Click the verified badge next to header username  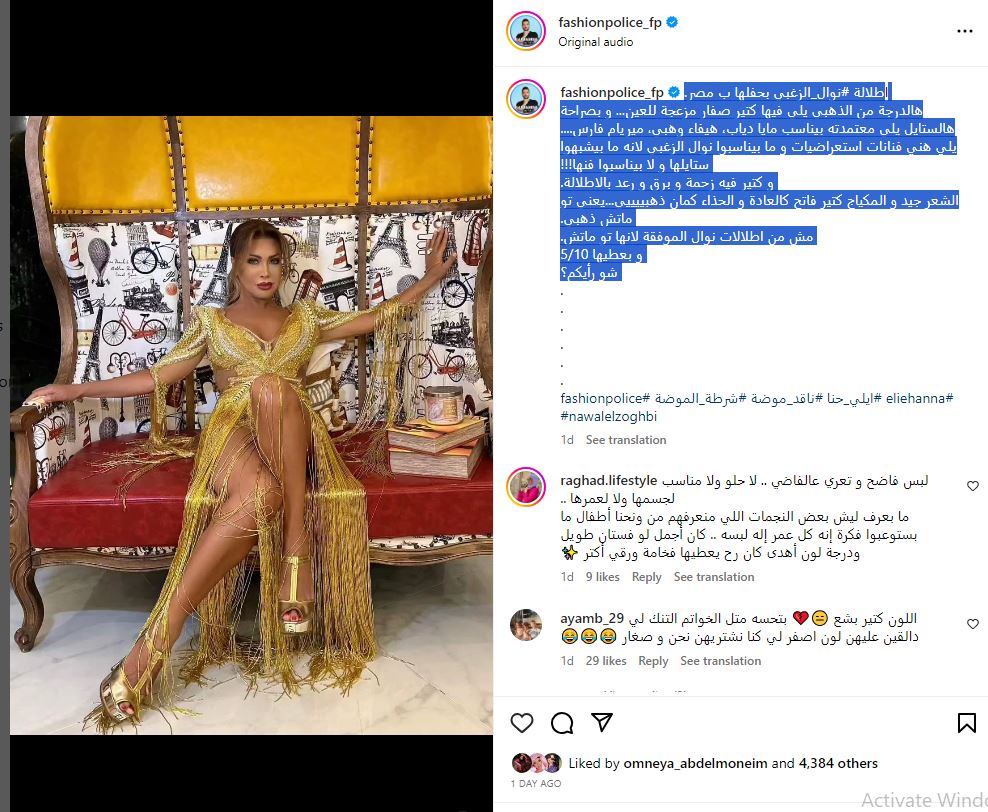[x=672, y=22]
